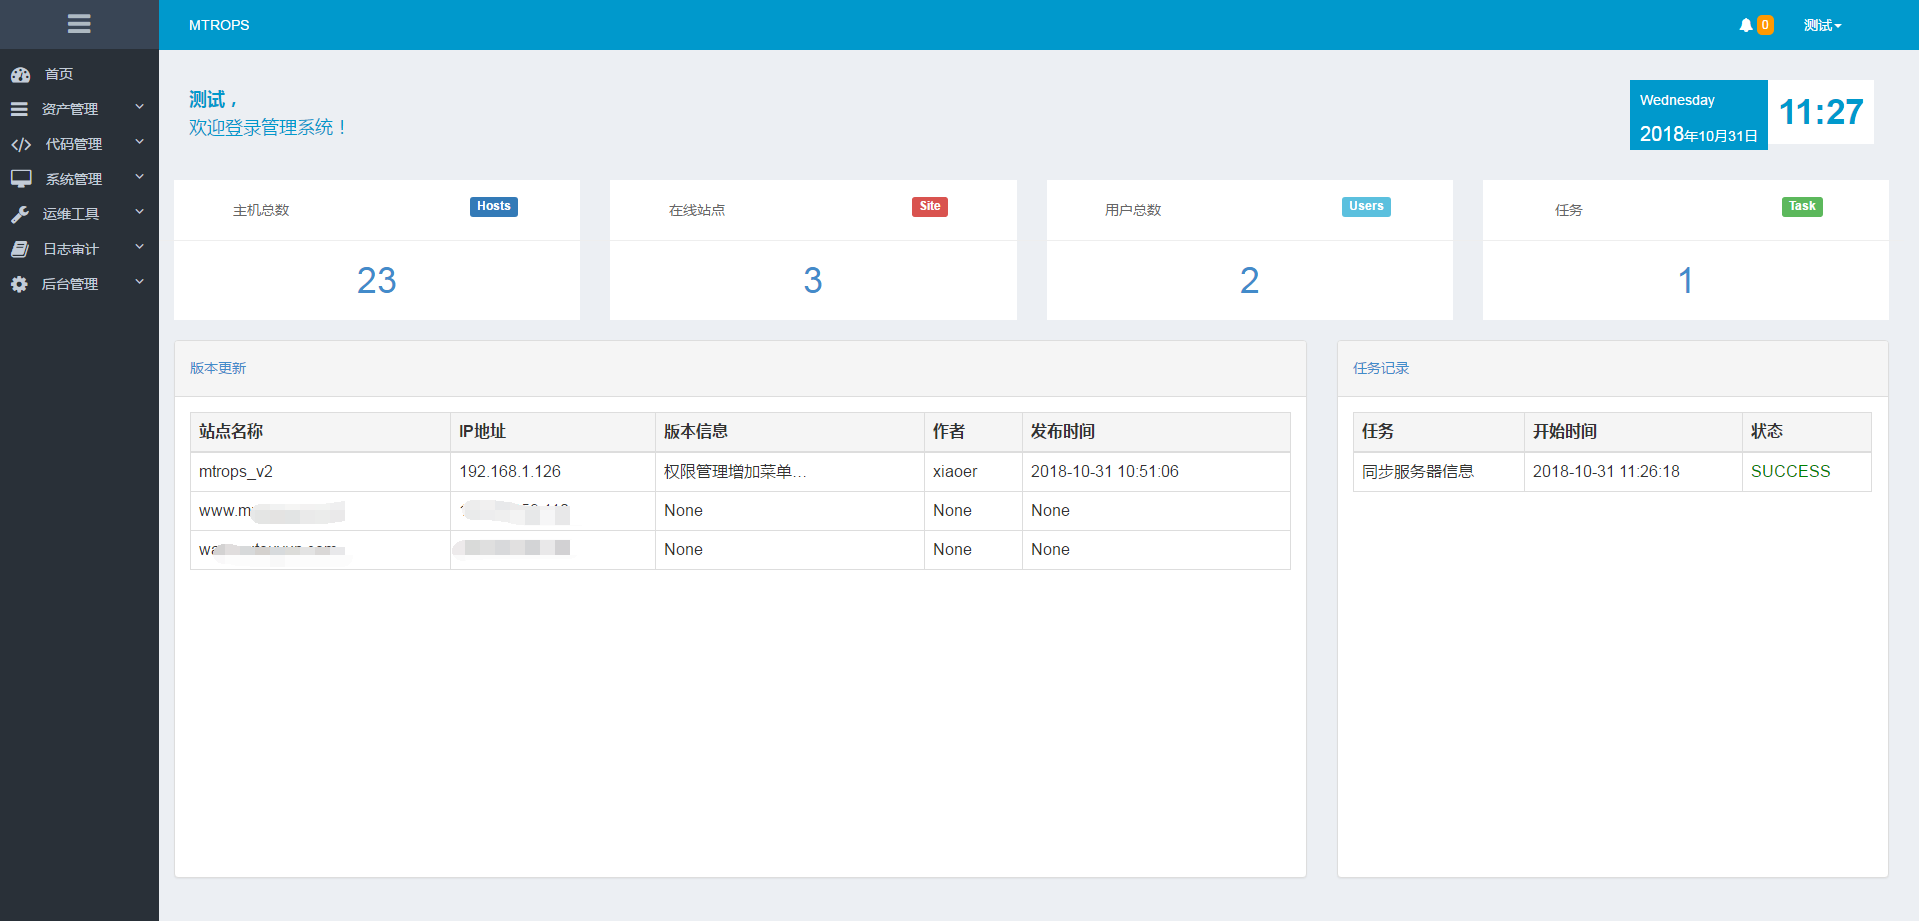Click the green SUCCESS status
1919x921 pixels.
1791,471
